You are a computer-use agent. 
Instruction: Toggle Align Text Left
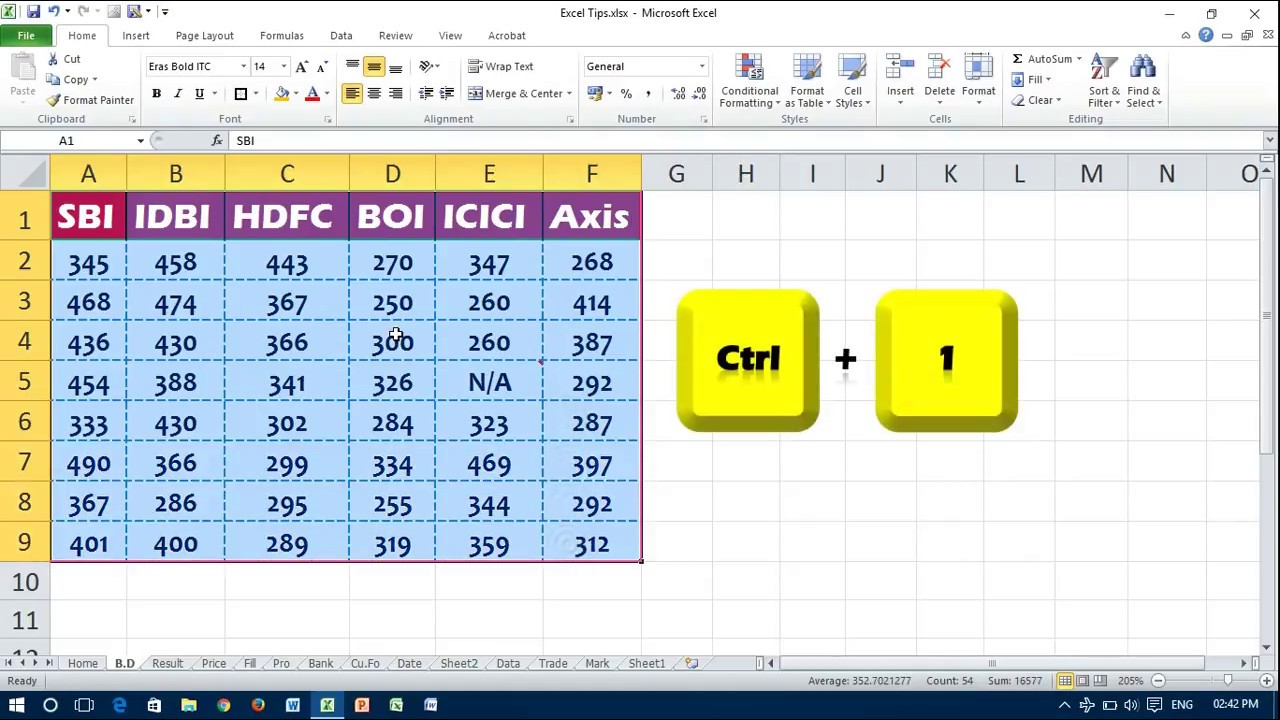[352, 93]
